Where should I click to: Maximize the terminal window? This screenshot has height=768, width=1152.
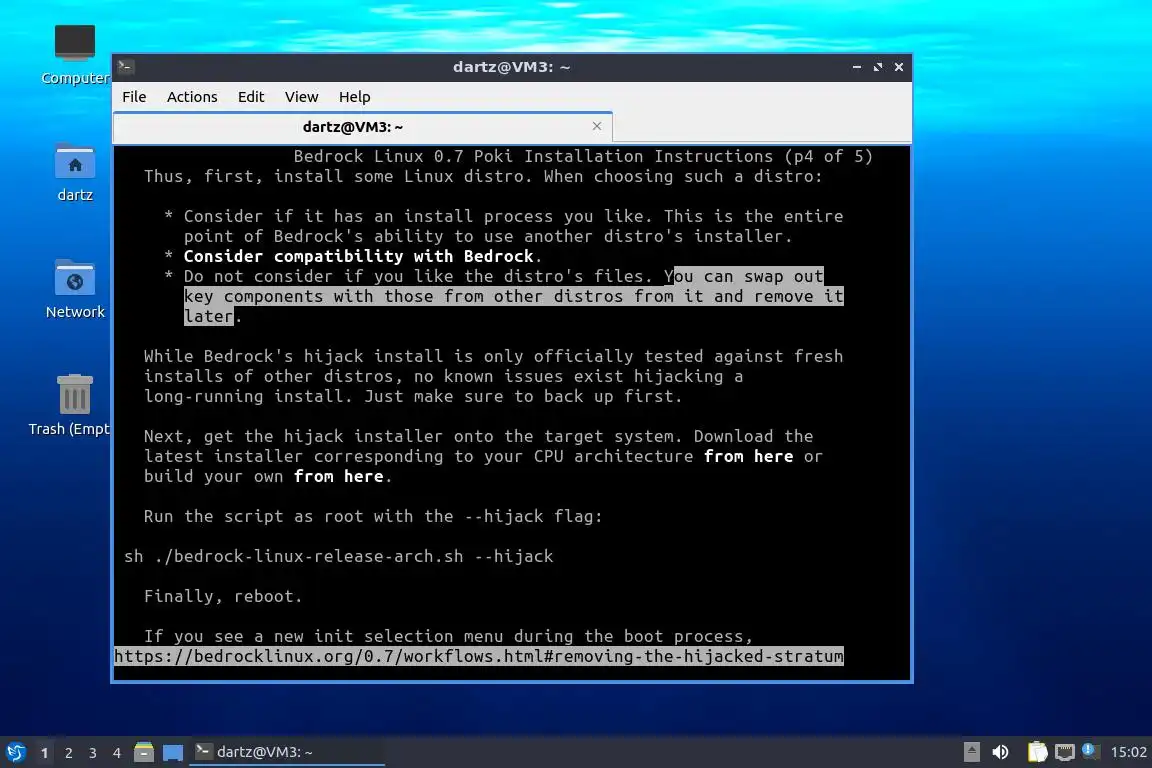877,67
